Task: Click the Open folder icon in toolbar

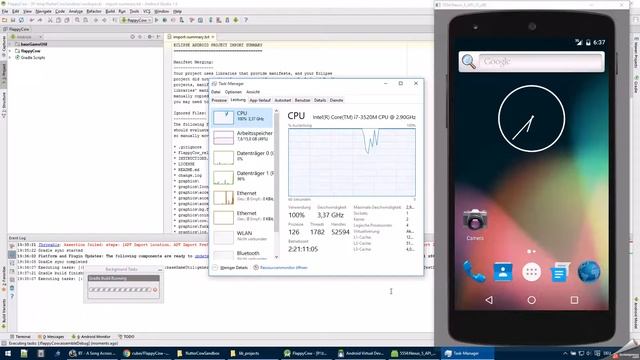Action: [x=4, y=20]
